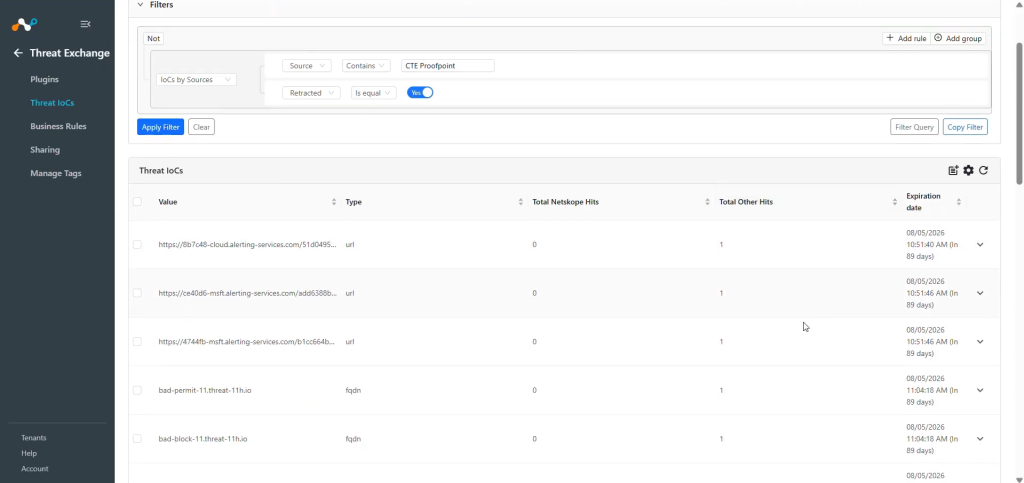Sort by Expiration date arrows
Image resolution: width=1024 pixels, height=483 pixels.
click(958, 202)
